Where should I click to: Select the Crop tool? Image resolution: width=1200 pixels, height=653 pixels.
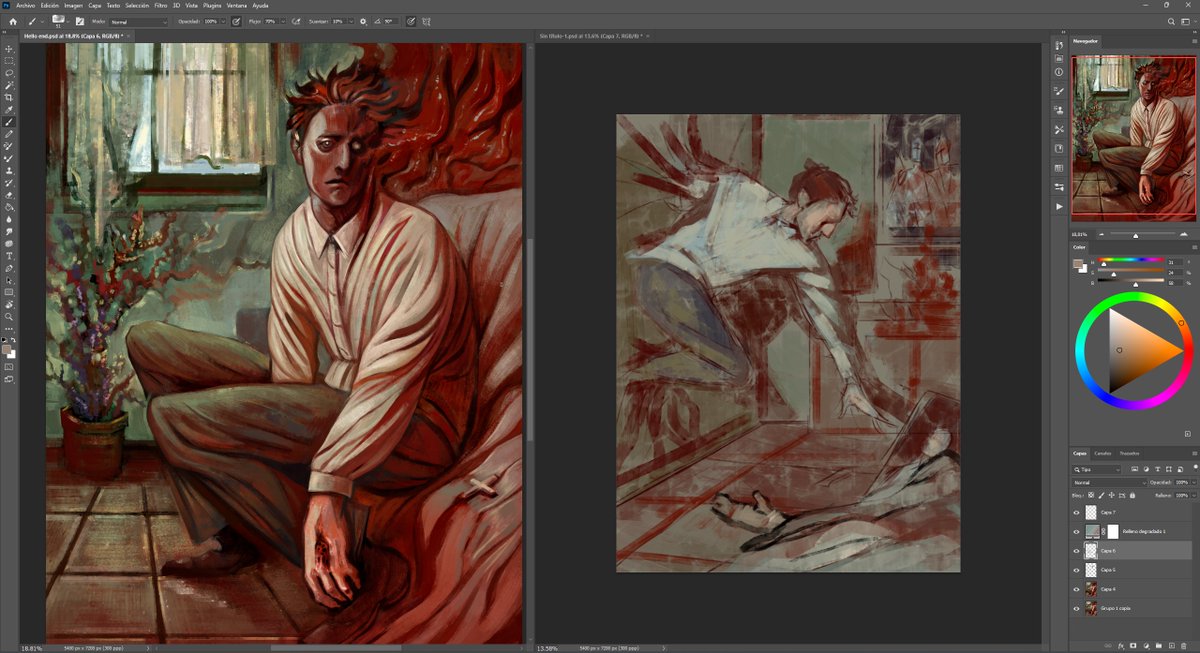coord(9,97)
